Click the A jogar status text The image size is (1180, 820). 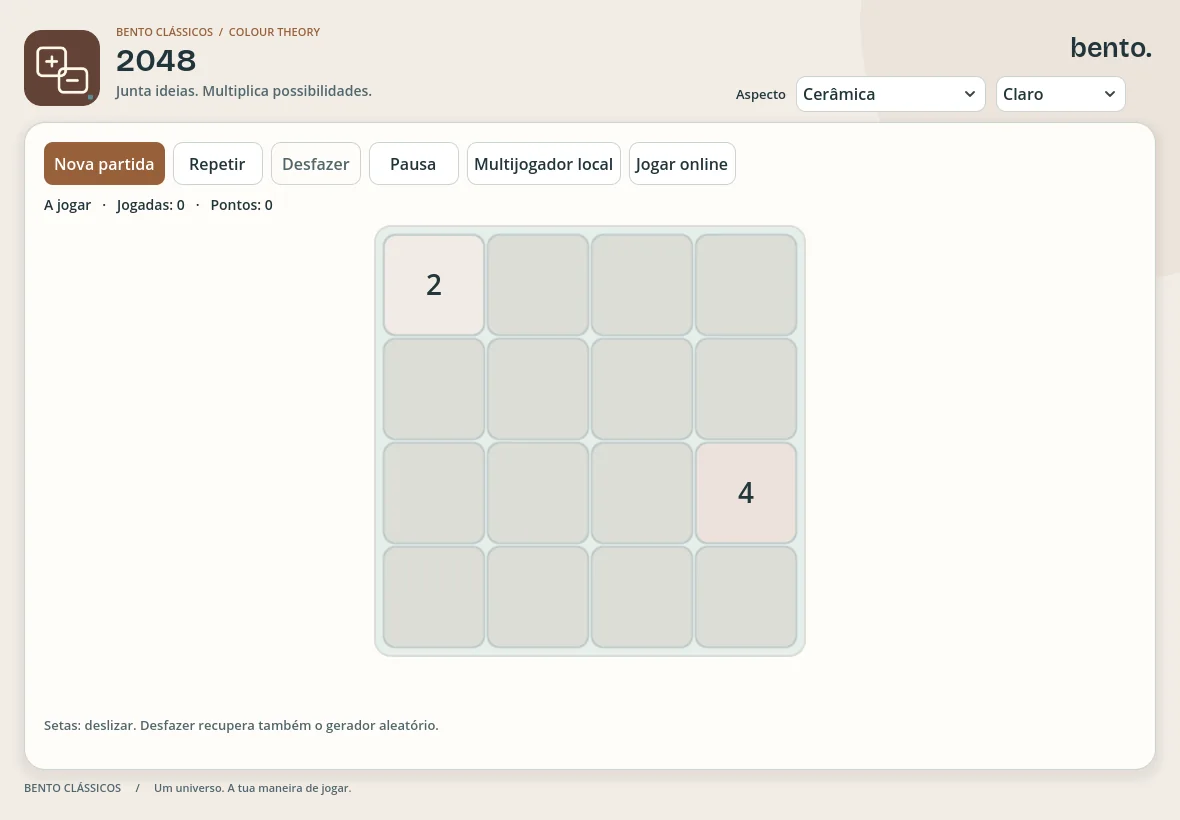tap(67, 205)
